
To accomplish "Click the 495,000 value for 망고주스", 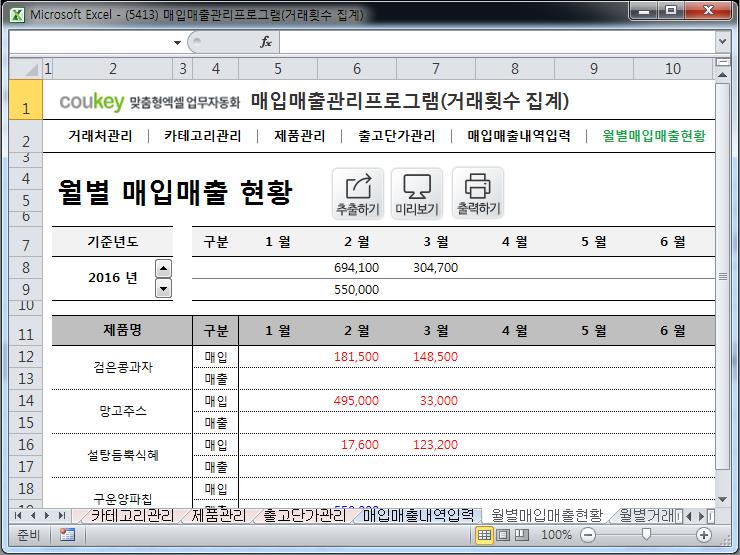I will [356, 400].
